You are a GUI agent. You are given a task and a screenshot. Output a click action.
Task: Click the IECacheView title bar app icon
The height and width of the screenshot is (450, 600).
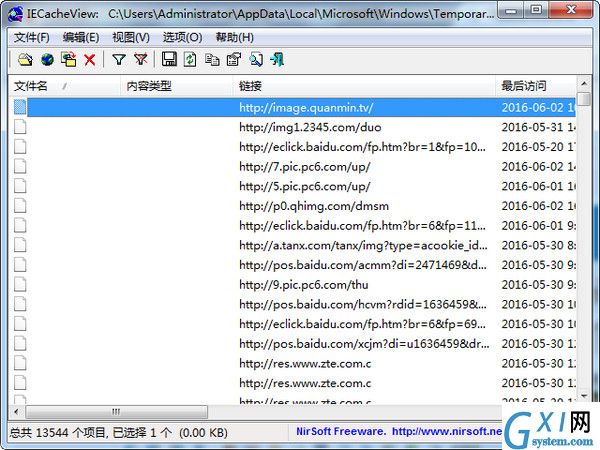(15, 14)
